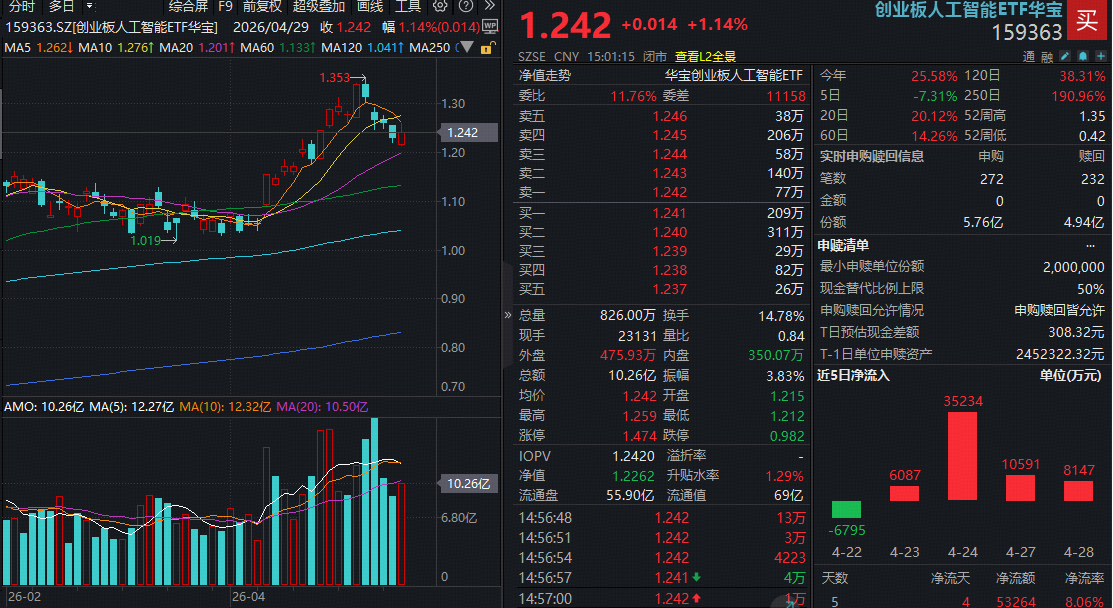Open 画线 drawing tools
The height and width of the screenshot is (608, 1113).
[x=370, y=6]
